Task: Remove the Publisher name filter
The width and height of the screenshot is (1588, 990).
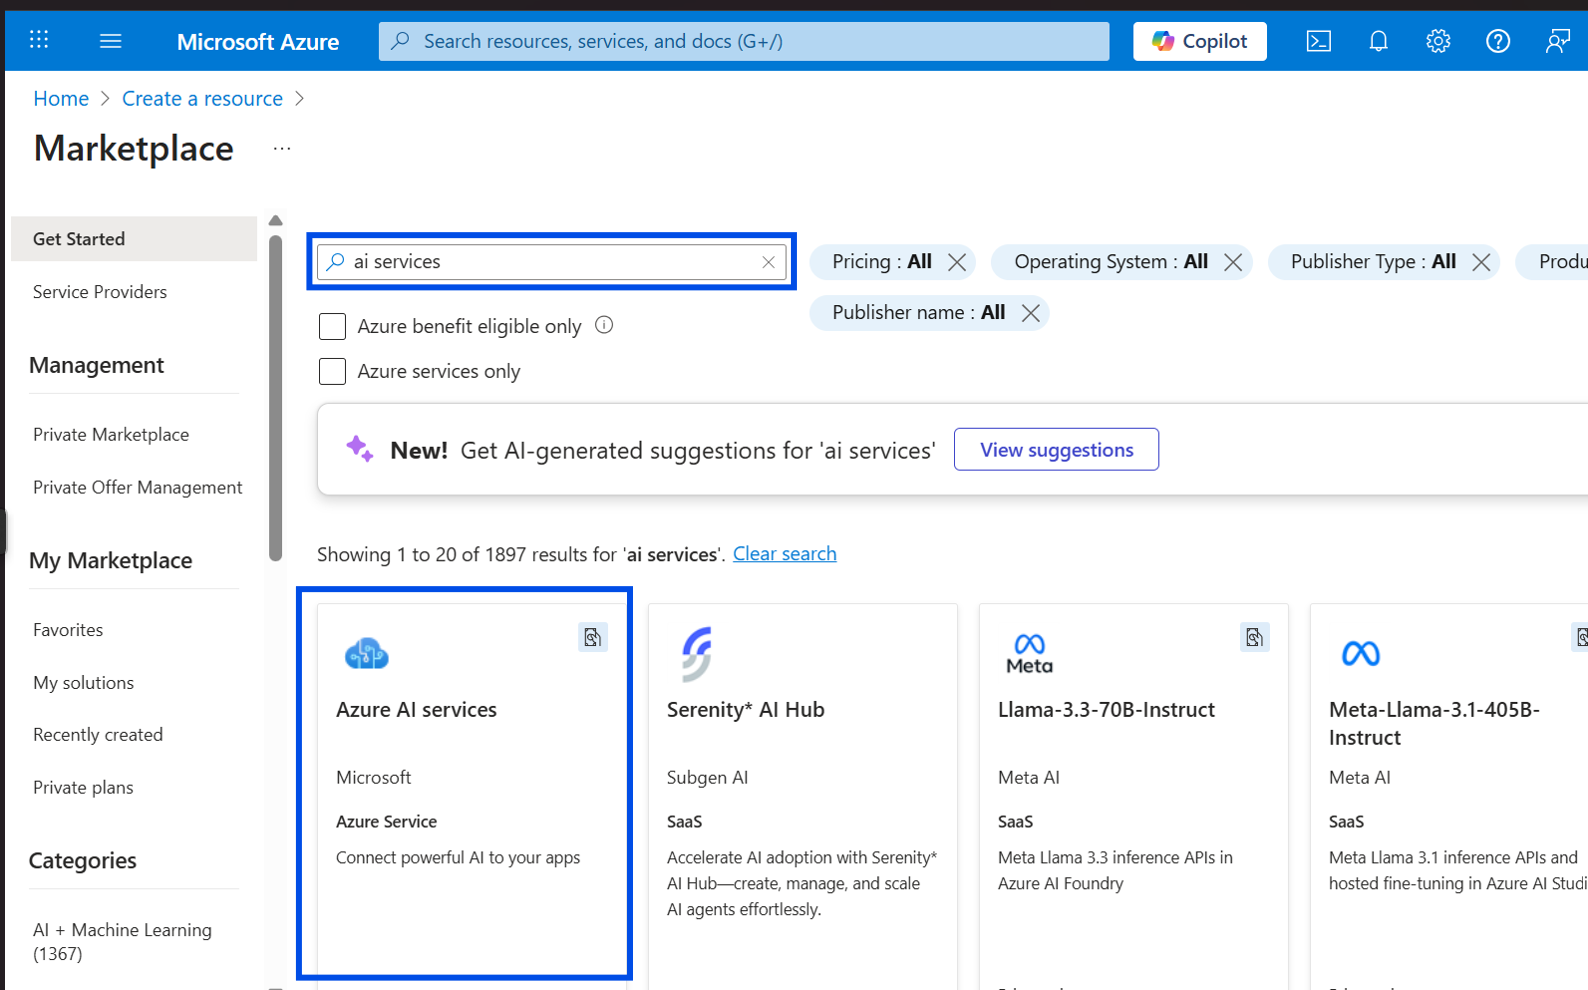Action: (1031, 313)
